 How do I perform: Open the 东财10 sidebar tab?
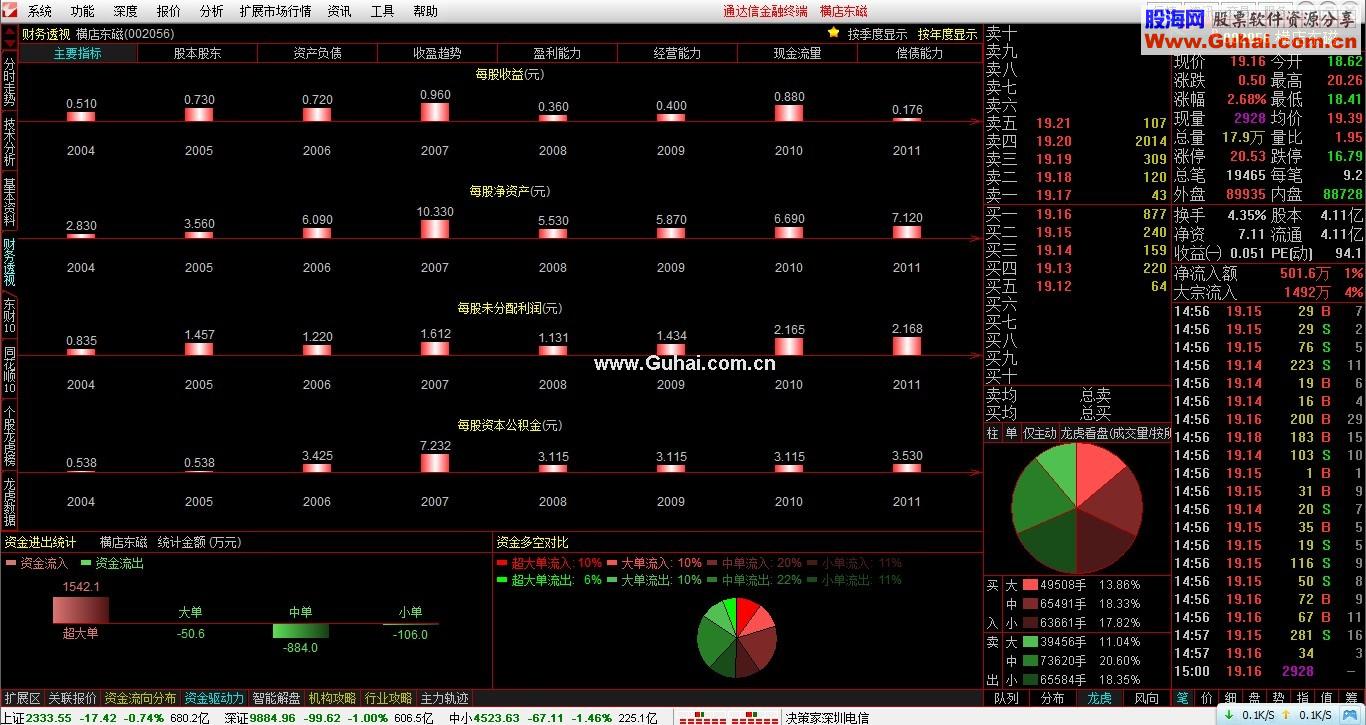[x=9, y=316]
